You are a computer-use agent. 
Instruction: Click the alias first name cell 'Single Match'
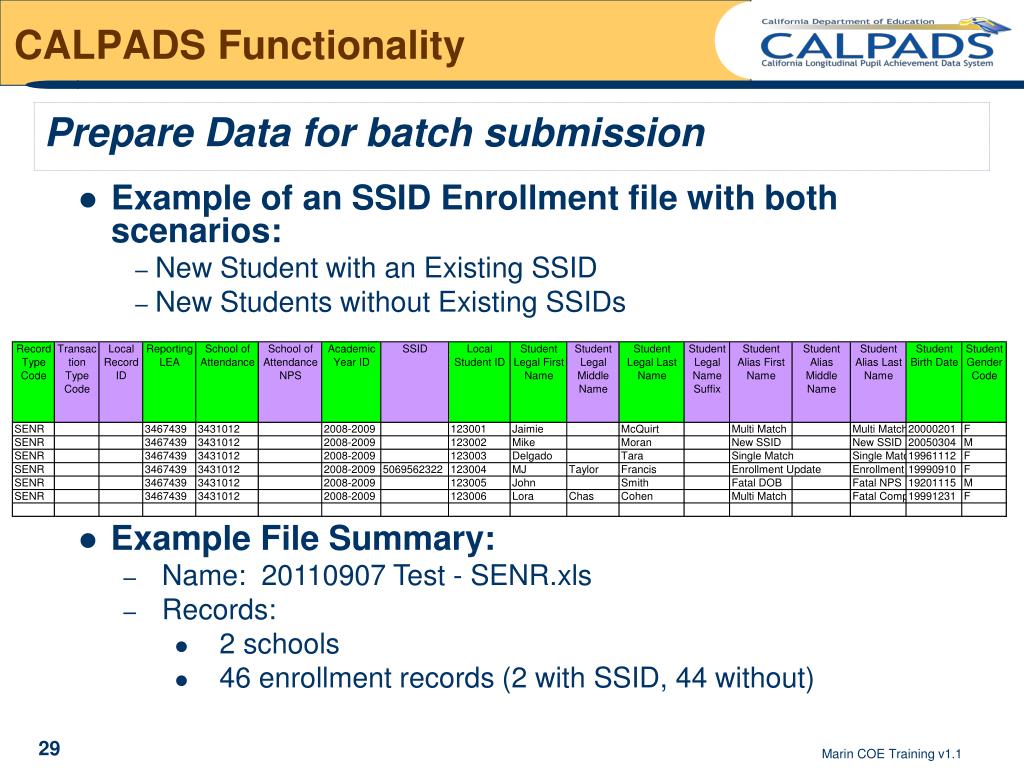762,456
